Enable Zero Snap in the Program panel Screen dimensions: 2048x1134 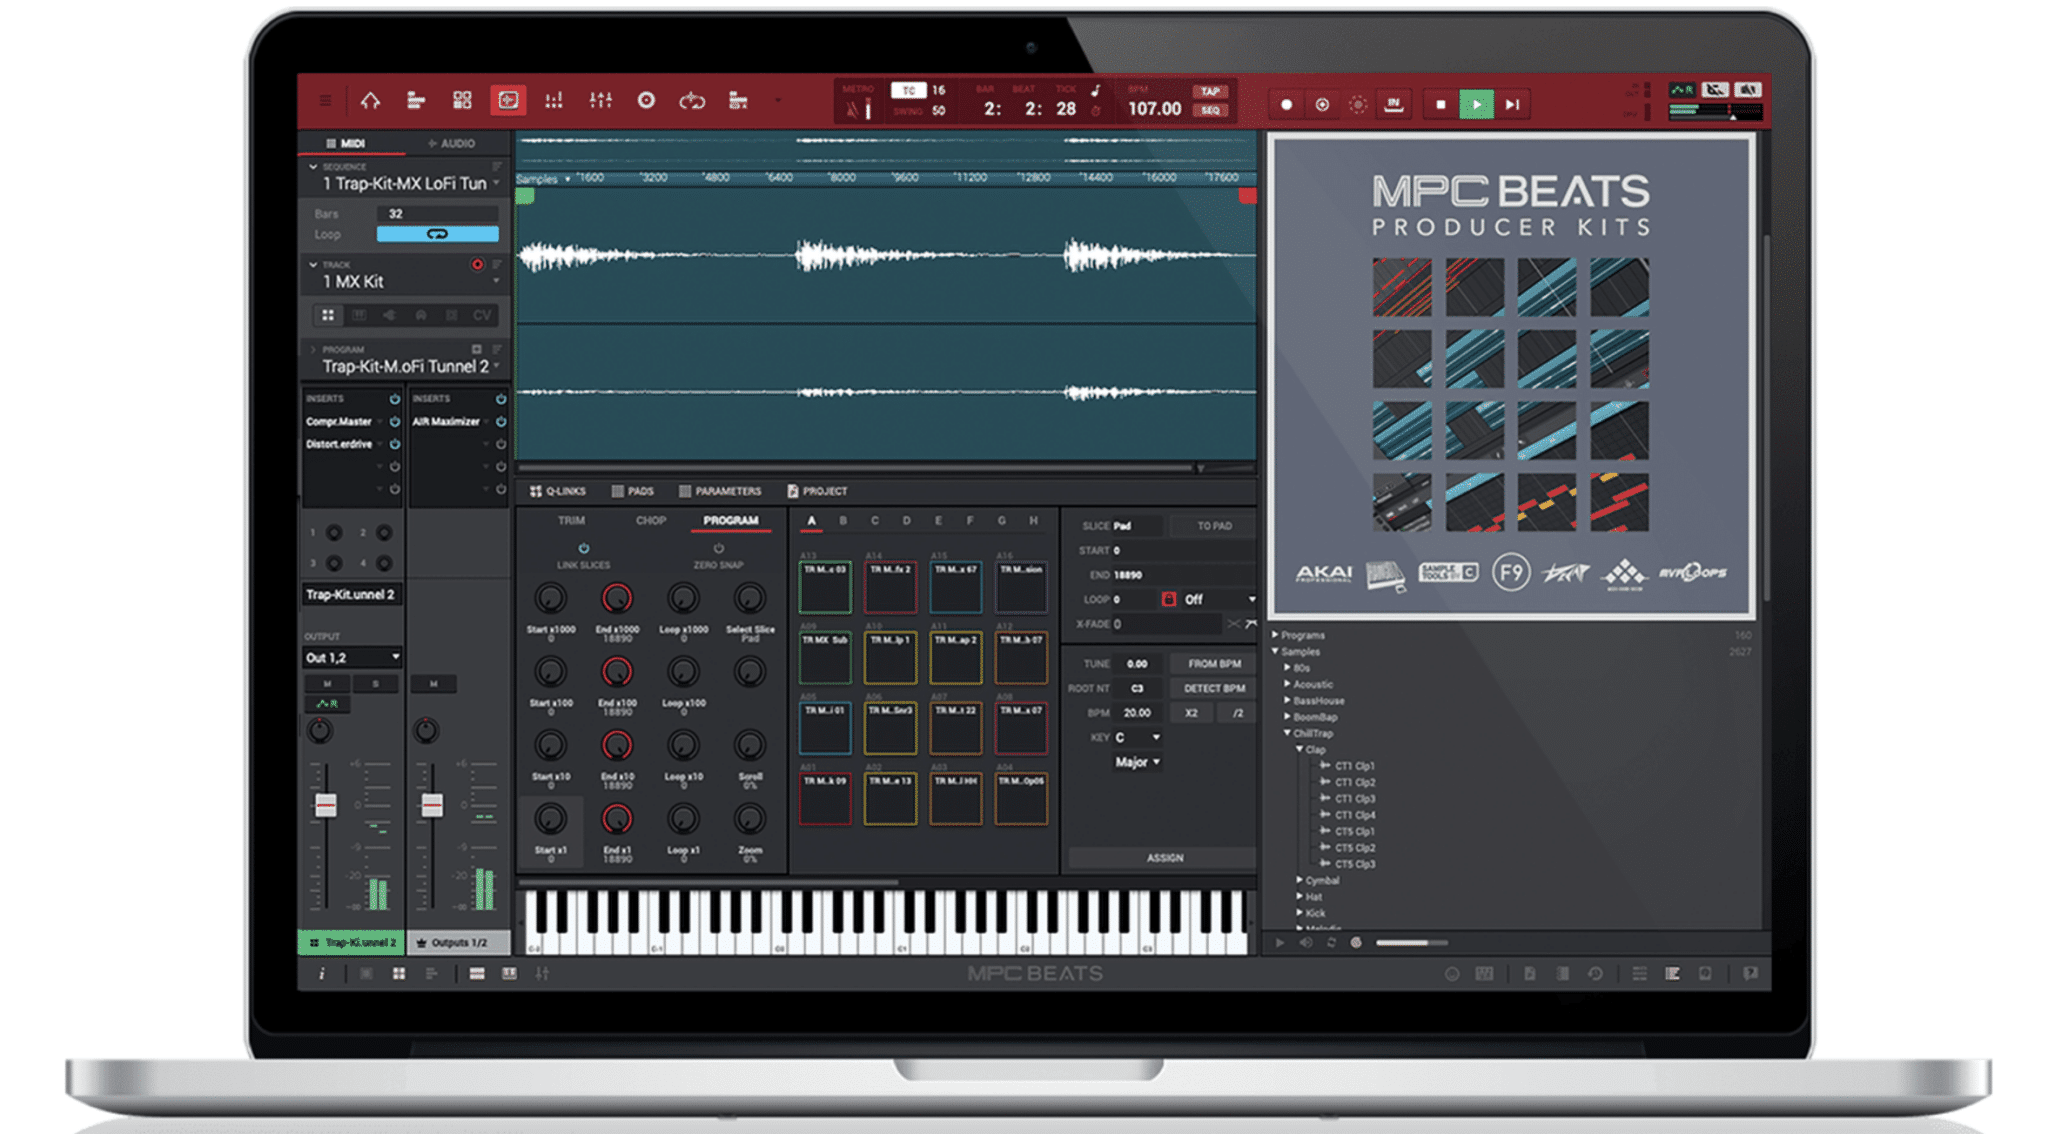tap(718, 547)
